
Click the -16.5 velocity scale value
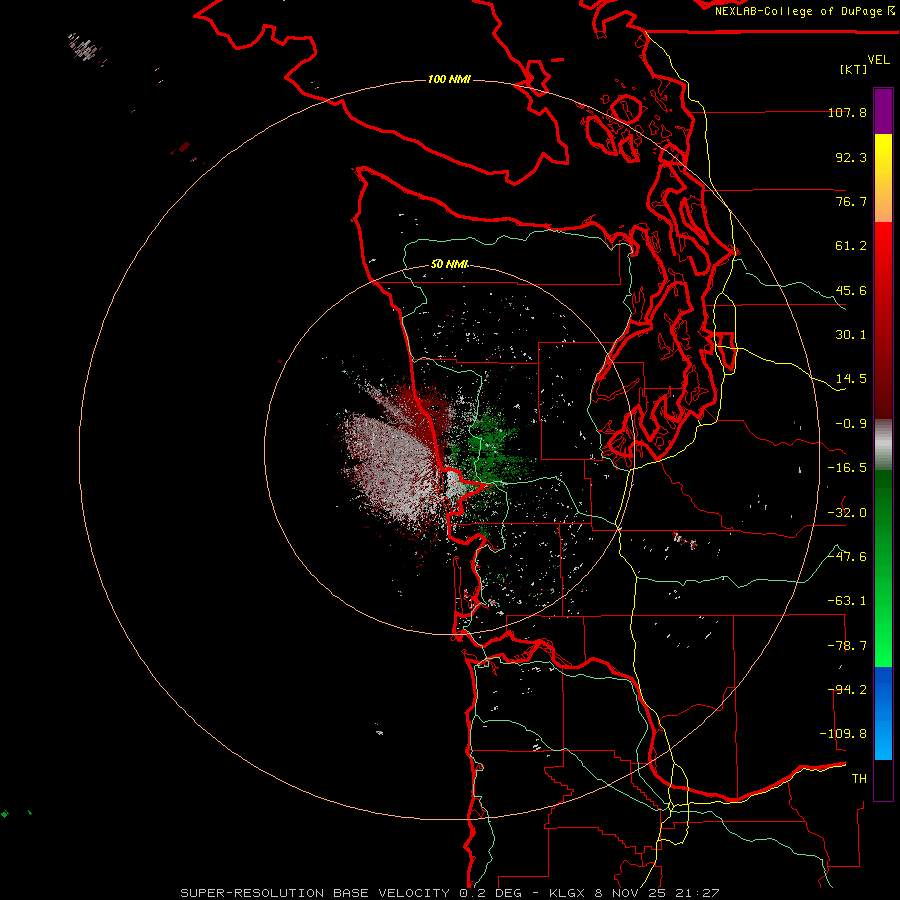pos(847,468)
